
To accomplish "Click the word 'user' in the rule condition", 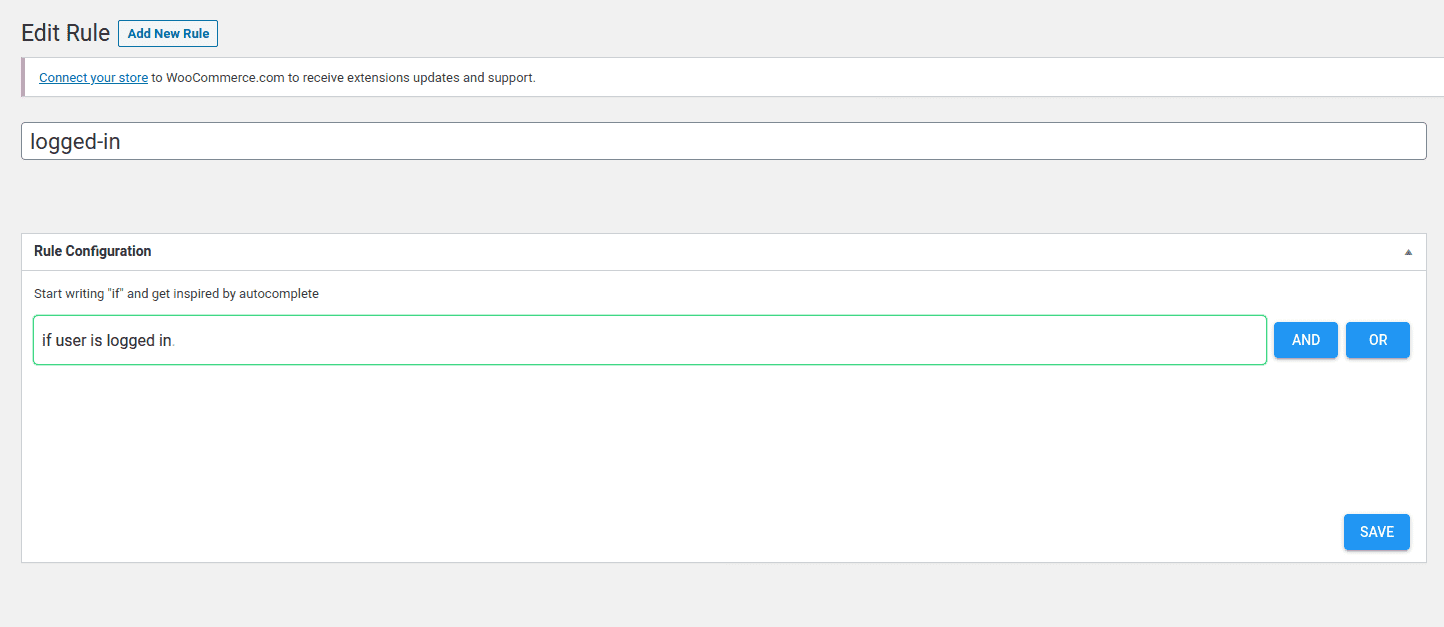I will (71, 341).
